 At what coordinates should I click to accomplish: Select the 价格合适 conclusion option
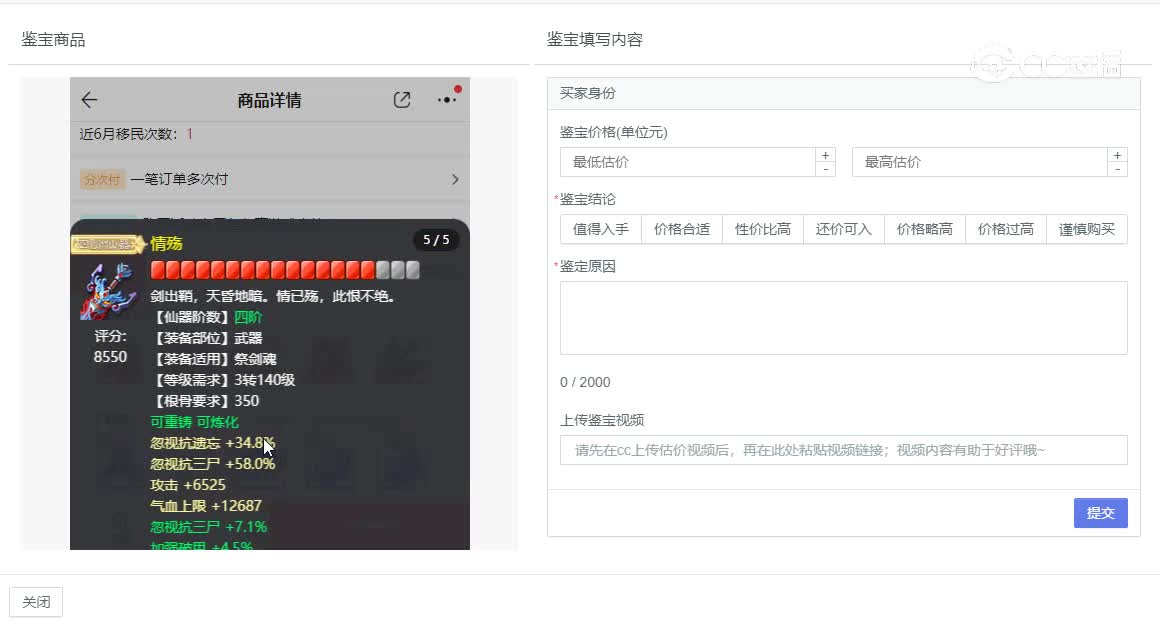tap(682, 229)
